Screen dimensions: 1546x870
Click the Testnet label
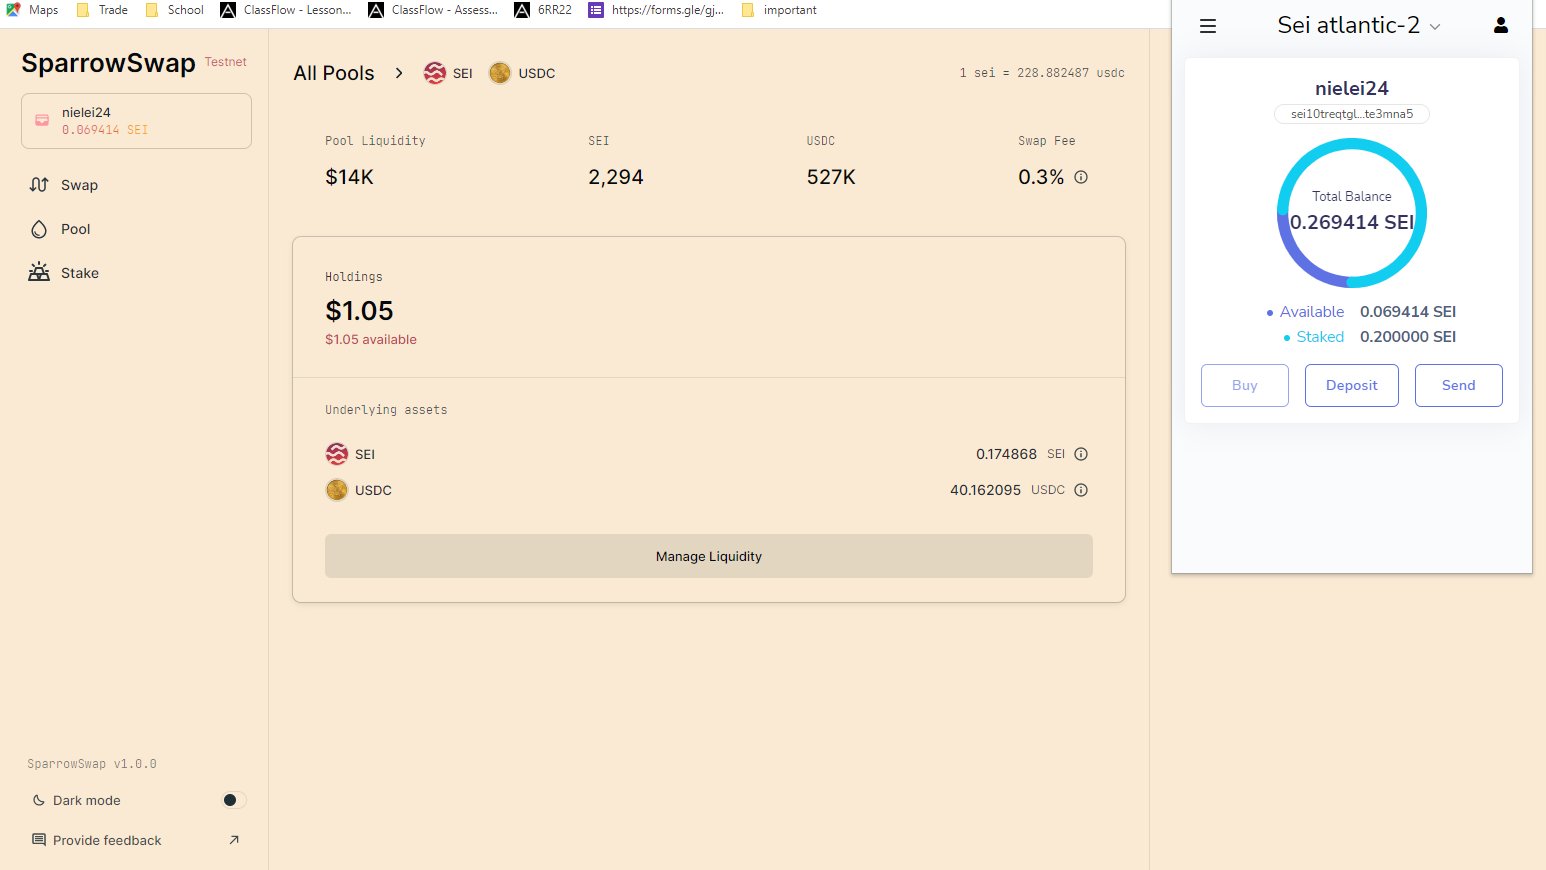[x=226, y=62]
